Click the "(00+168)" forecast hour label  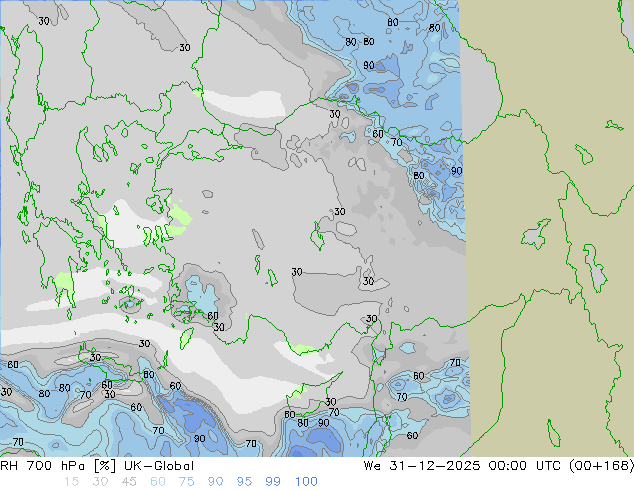(x=601, y=466)
